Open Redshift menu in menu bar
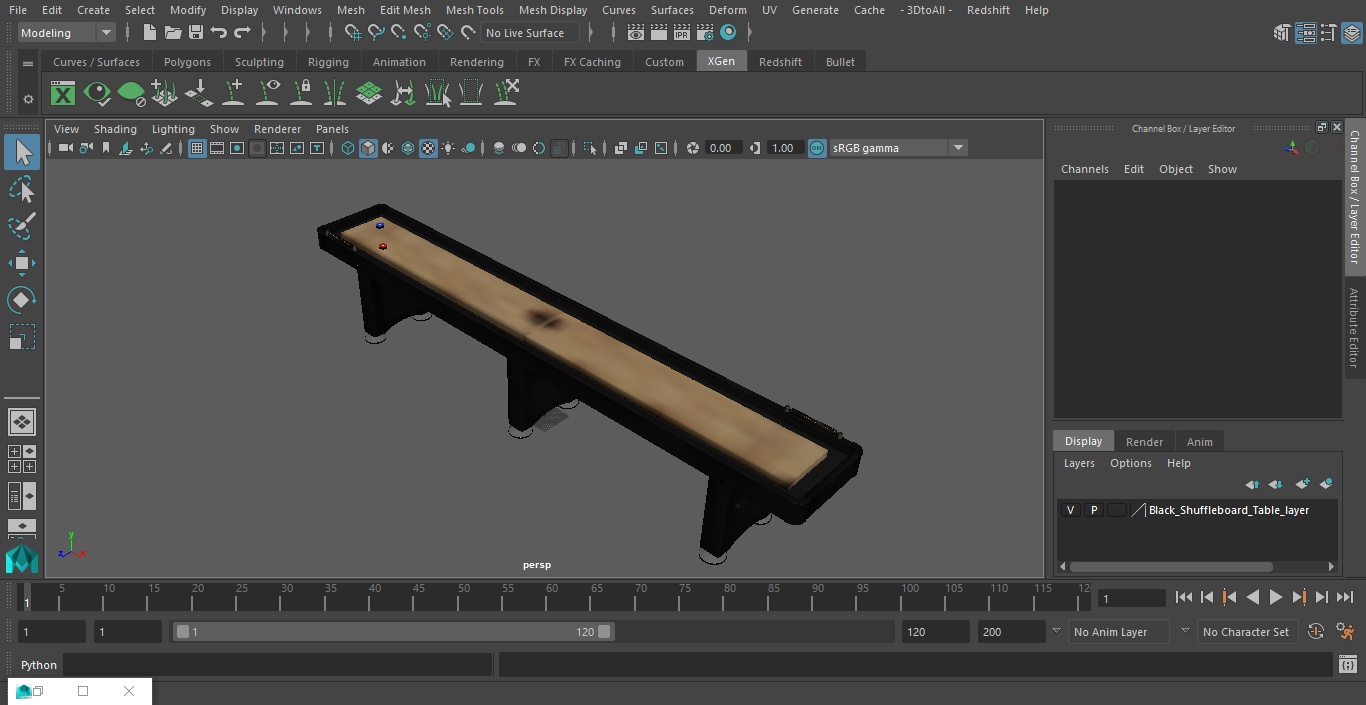The width and height of the screenshot is (1366, 705). coord(988,10)
